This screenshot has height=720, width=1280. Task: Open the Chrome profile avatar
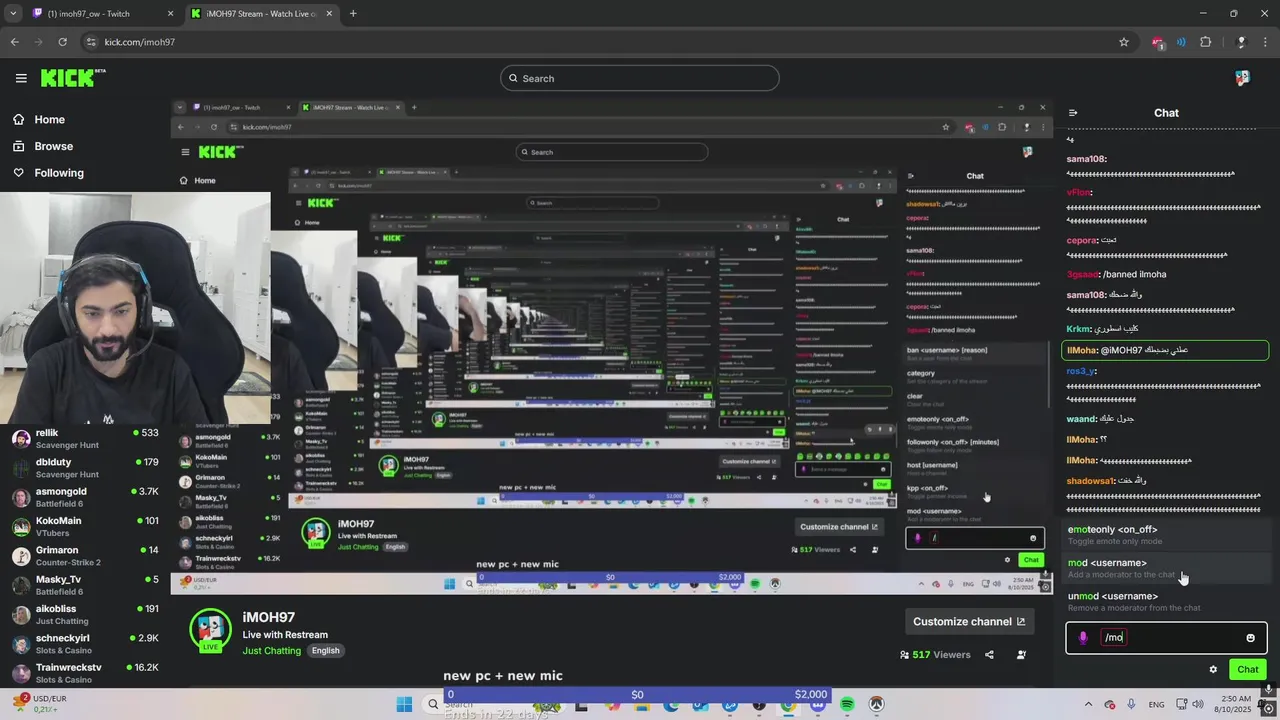point(1241,42)
